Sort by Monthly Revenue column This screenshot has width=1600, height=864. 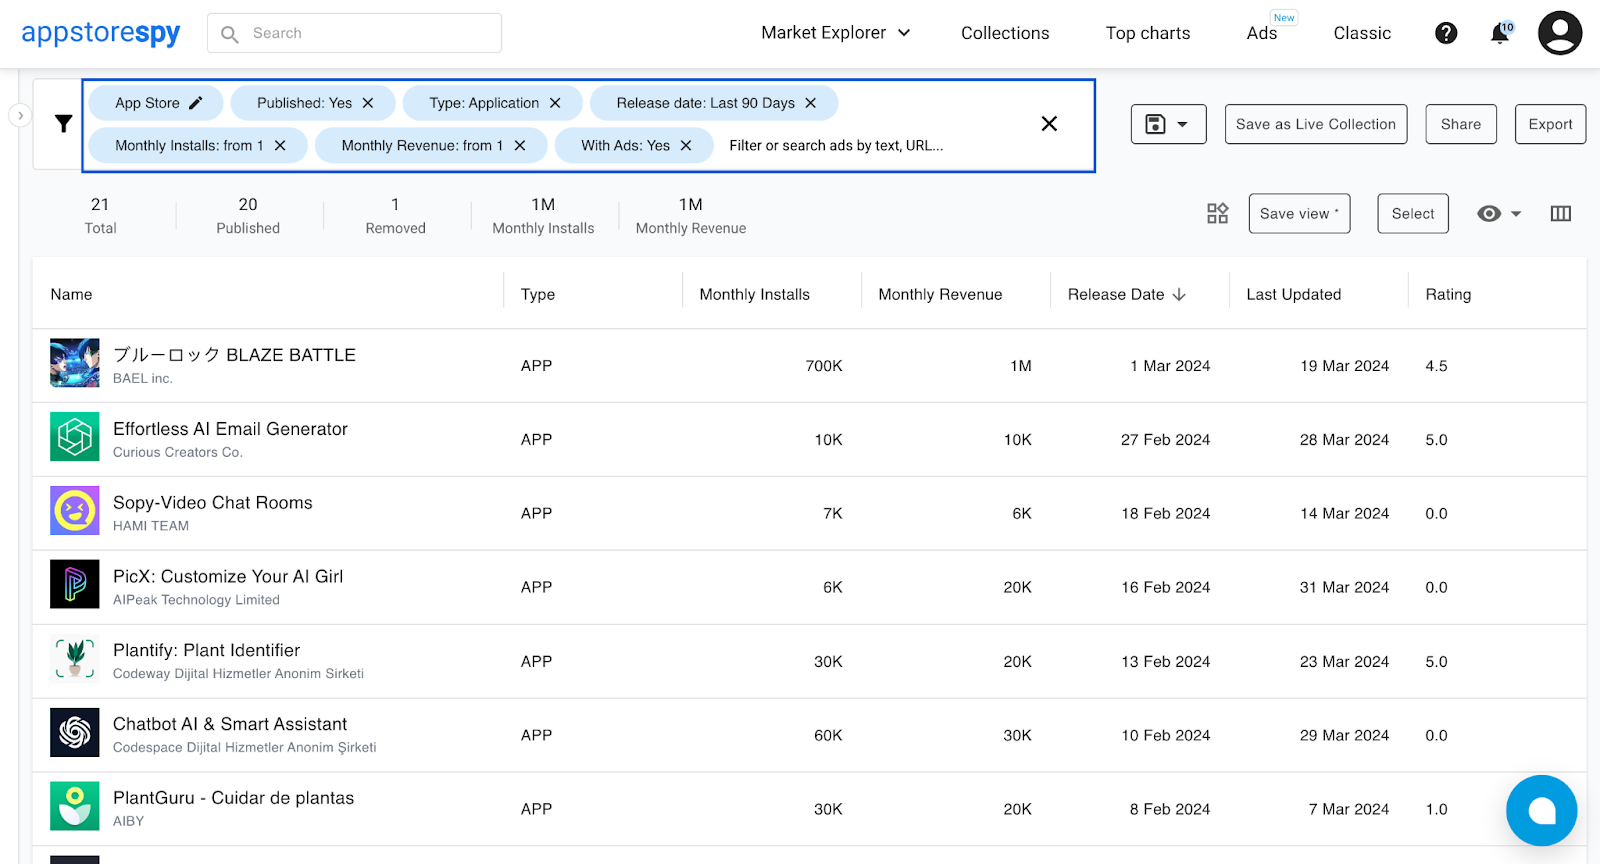[940, 294]
